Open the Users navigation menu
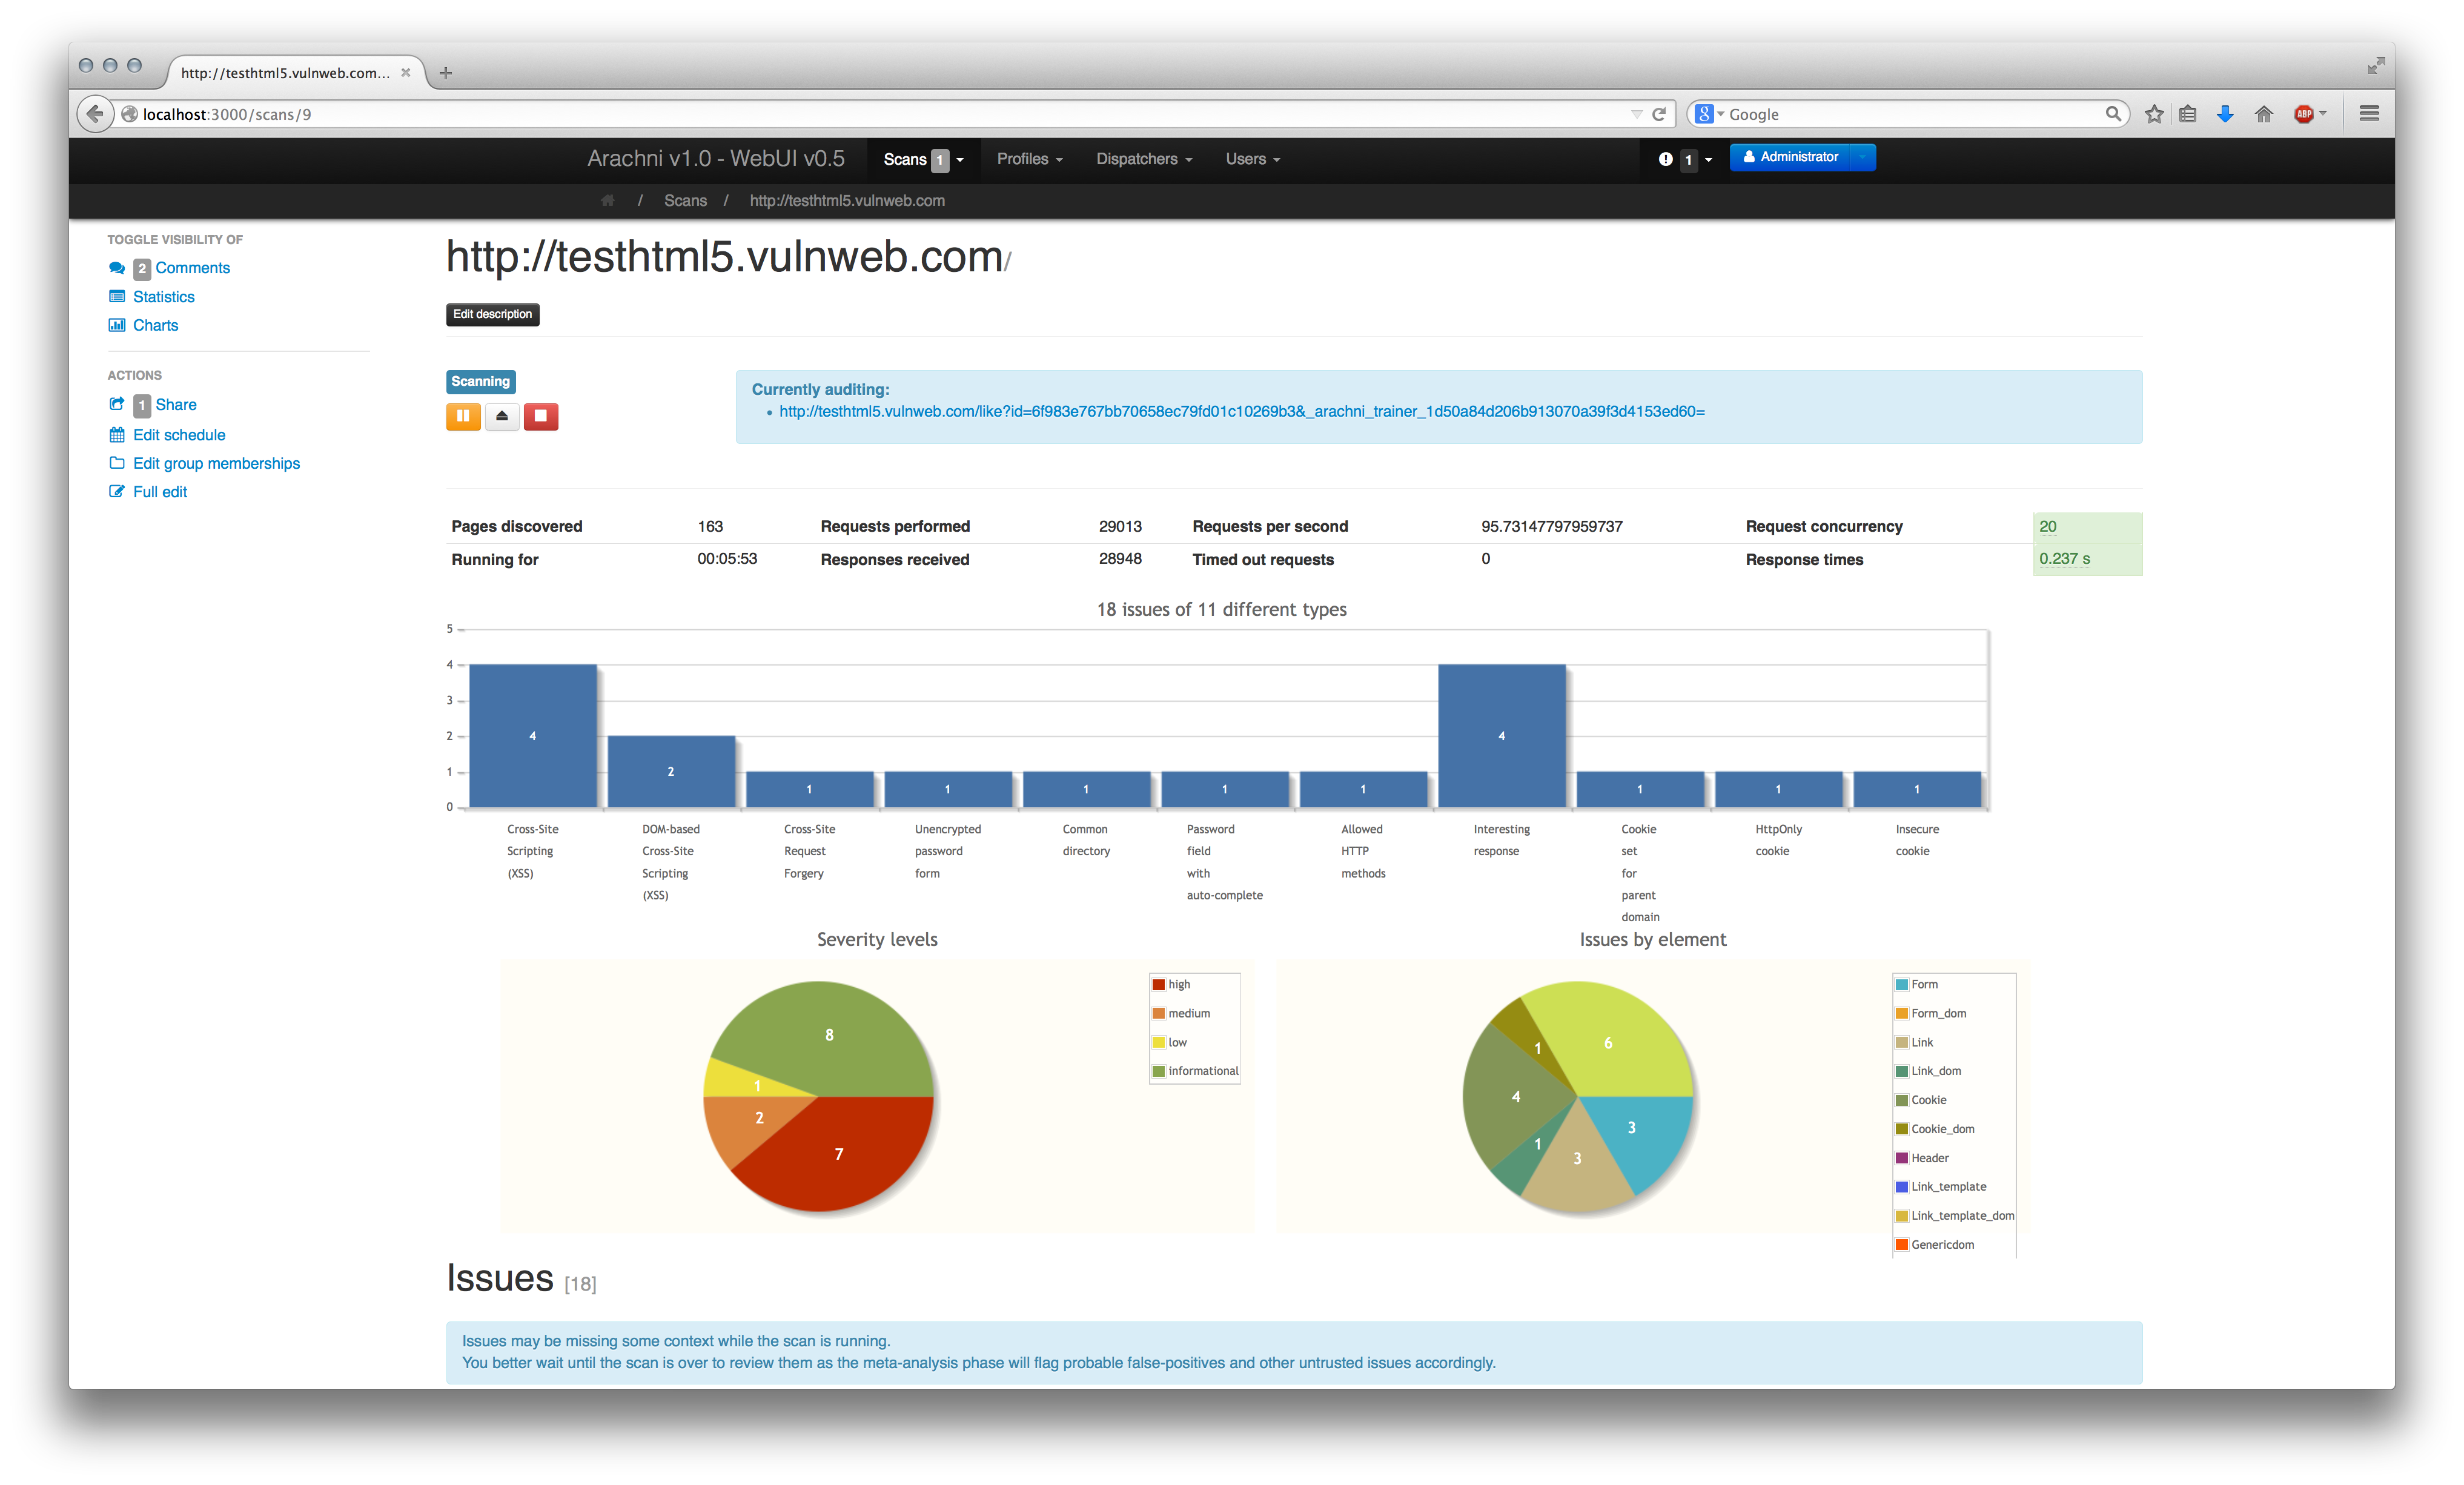The image size is (2464, 1485). tap(1252, 159)
